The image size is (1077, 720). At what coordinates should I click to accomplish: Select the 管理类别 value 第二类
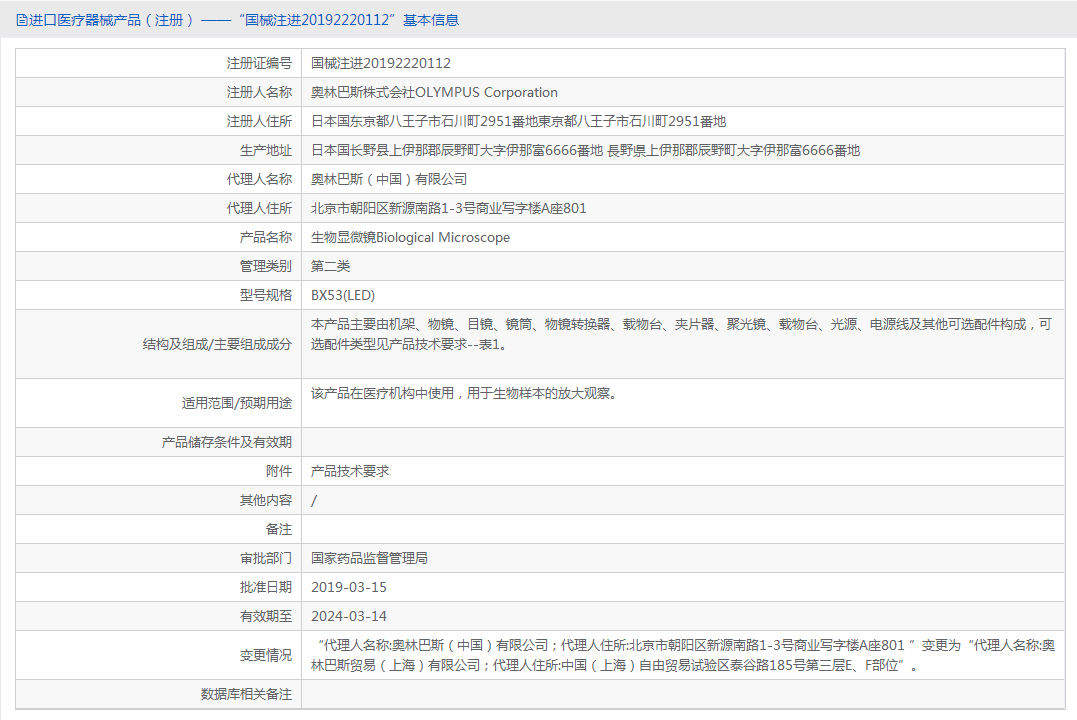[330, 265]
